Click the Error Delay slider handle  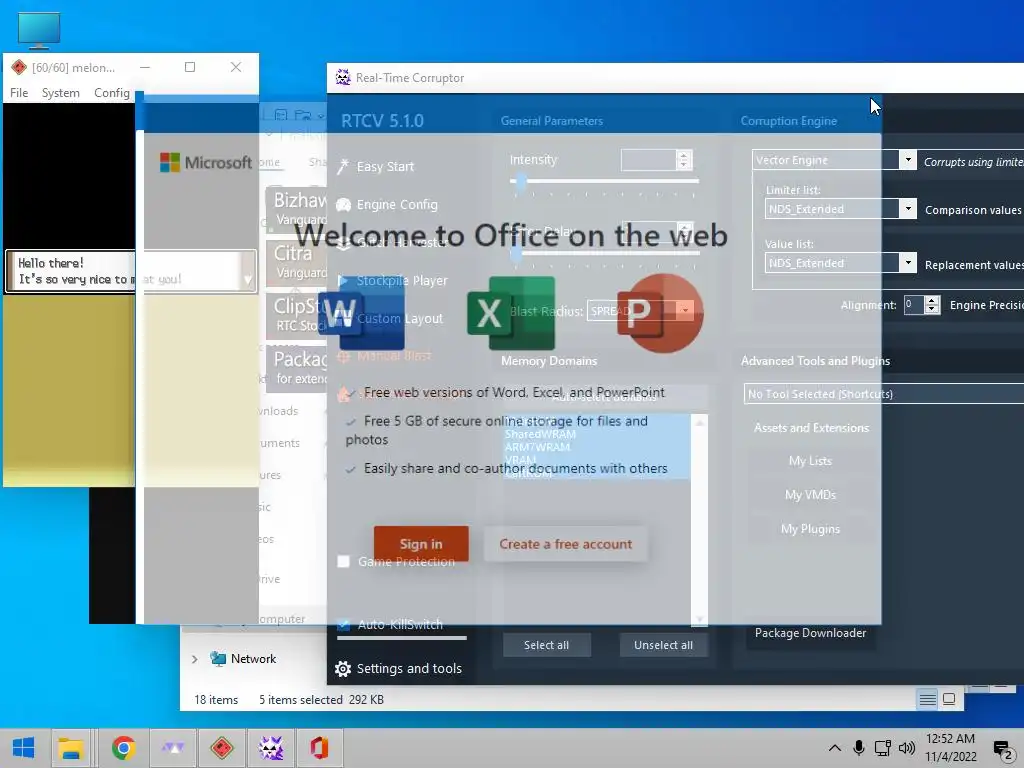point(517,253)
